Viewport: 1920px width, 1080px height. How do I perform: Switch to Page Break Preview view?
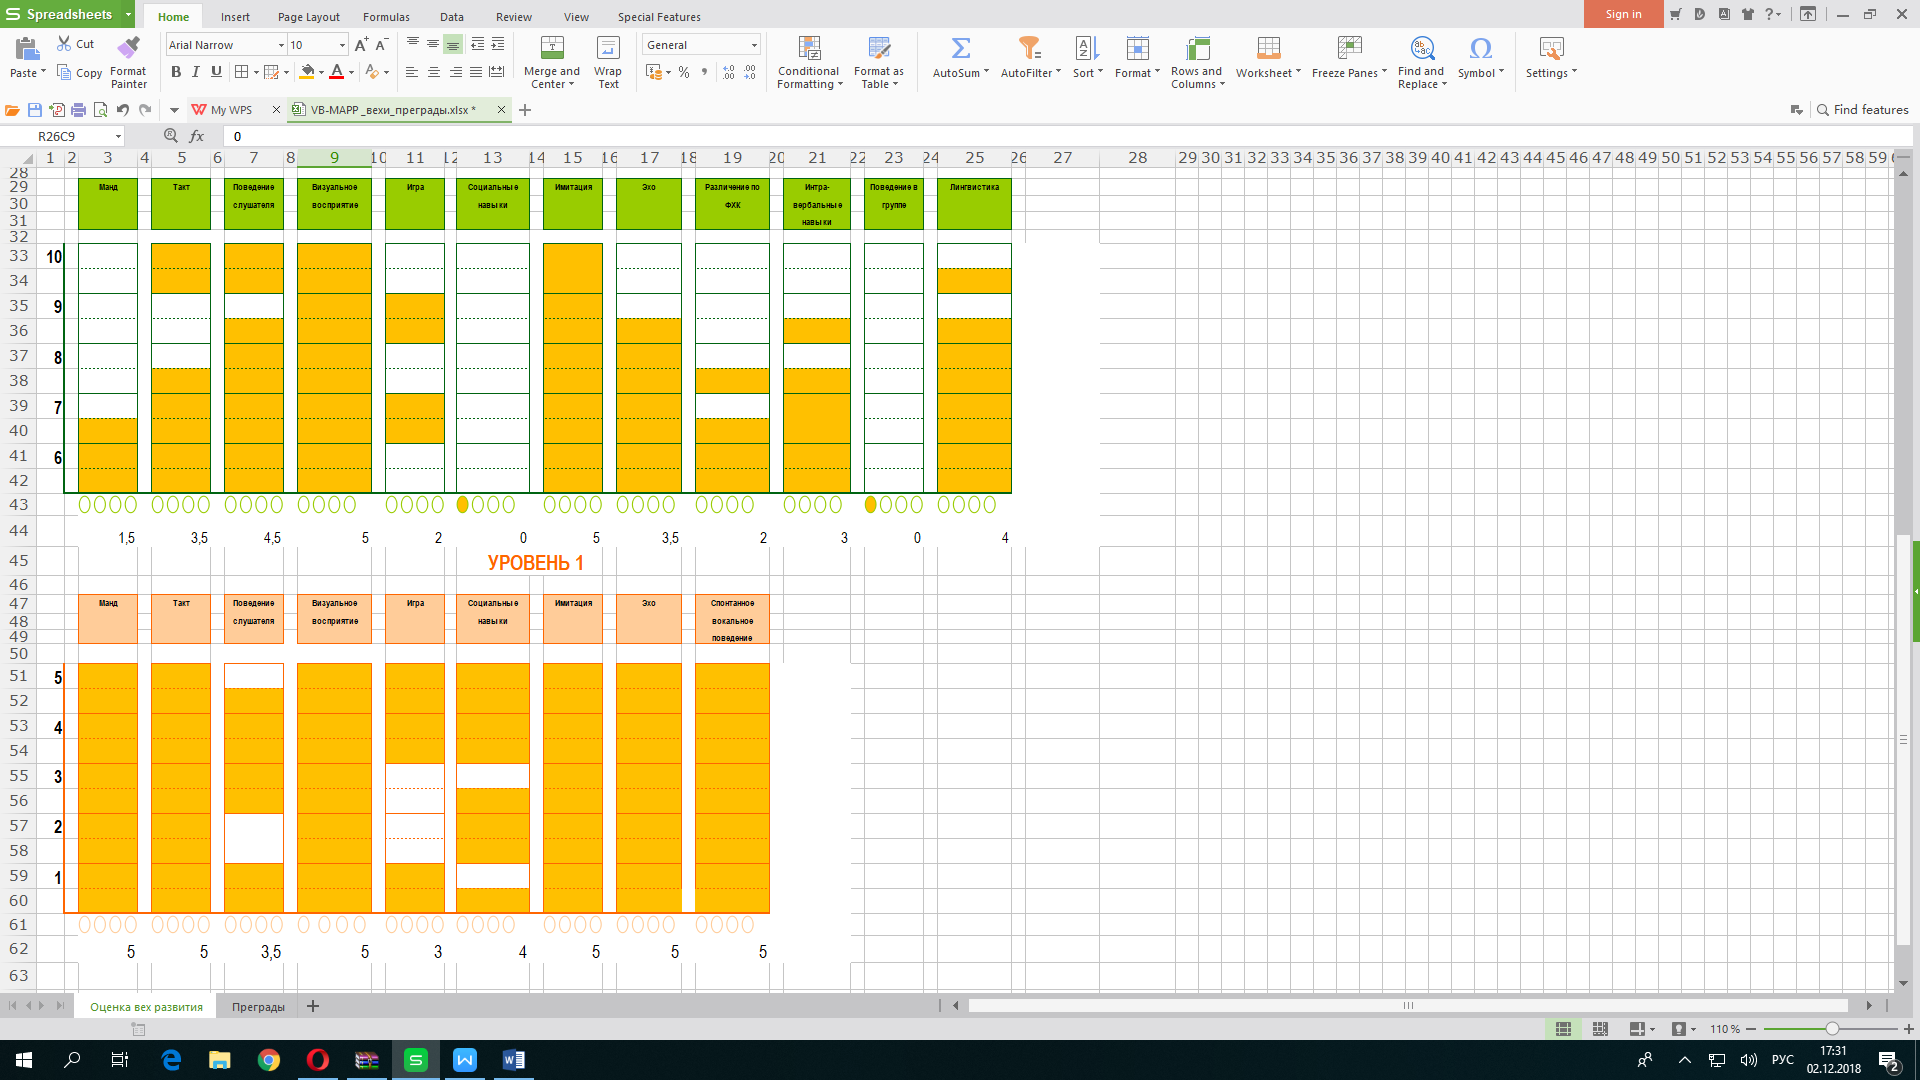point(1600,1029)
